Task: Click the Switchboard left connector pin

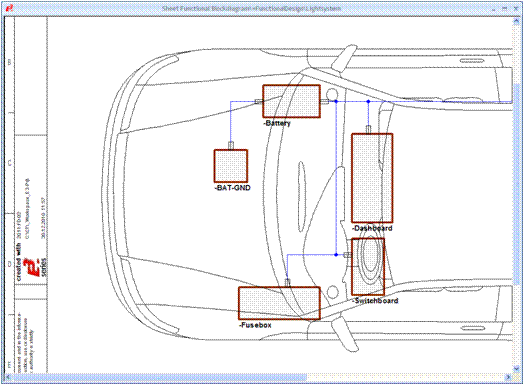Action: (x=348, y=255)
